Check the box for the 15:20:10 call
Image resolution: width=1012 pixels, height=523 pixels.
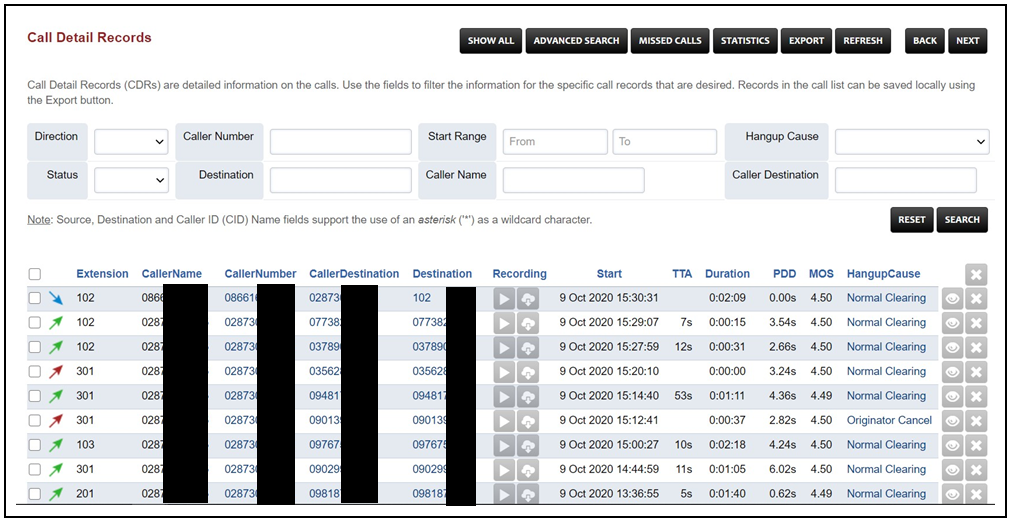(35, 371)
